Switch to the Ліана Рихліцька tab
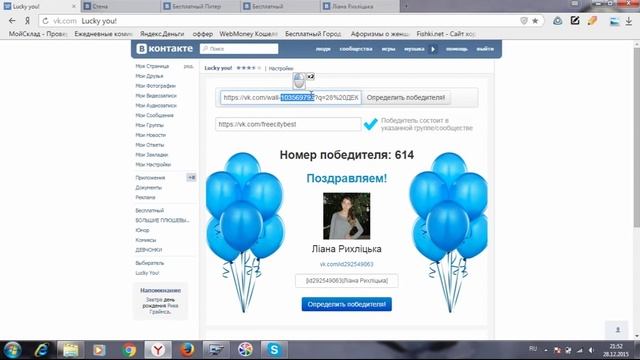The height and width of the screenshot is (360, 640). coord(359,6)
